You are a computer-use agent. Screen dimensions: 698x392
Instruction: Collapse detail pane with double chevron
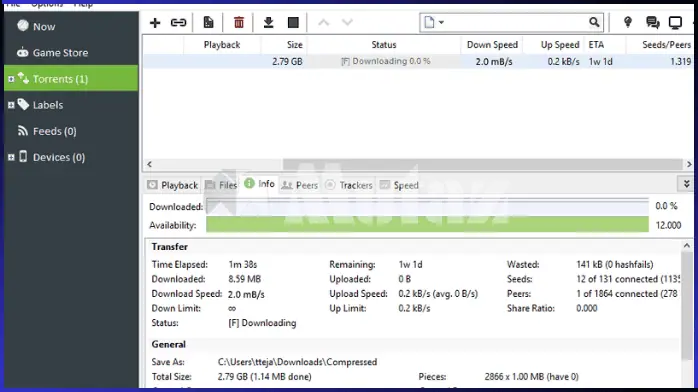(x=686, y=184)
